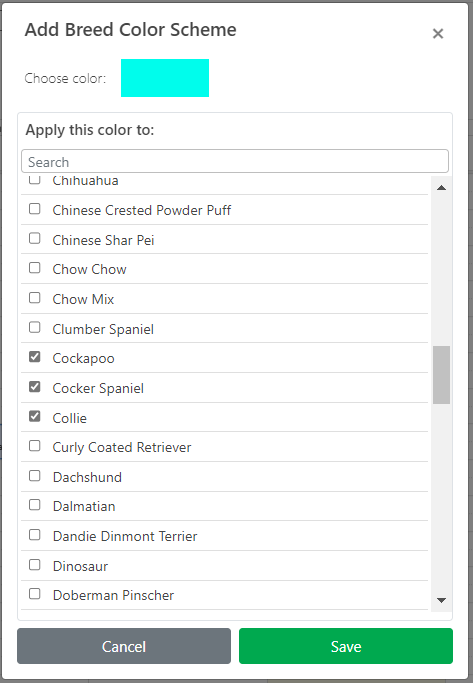The width and height of the screenshot is (473, 683).
Task: Check the Chinese Crested Powder Puff box
Action: 34,209
